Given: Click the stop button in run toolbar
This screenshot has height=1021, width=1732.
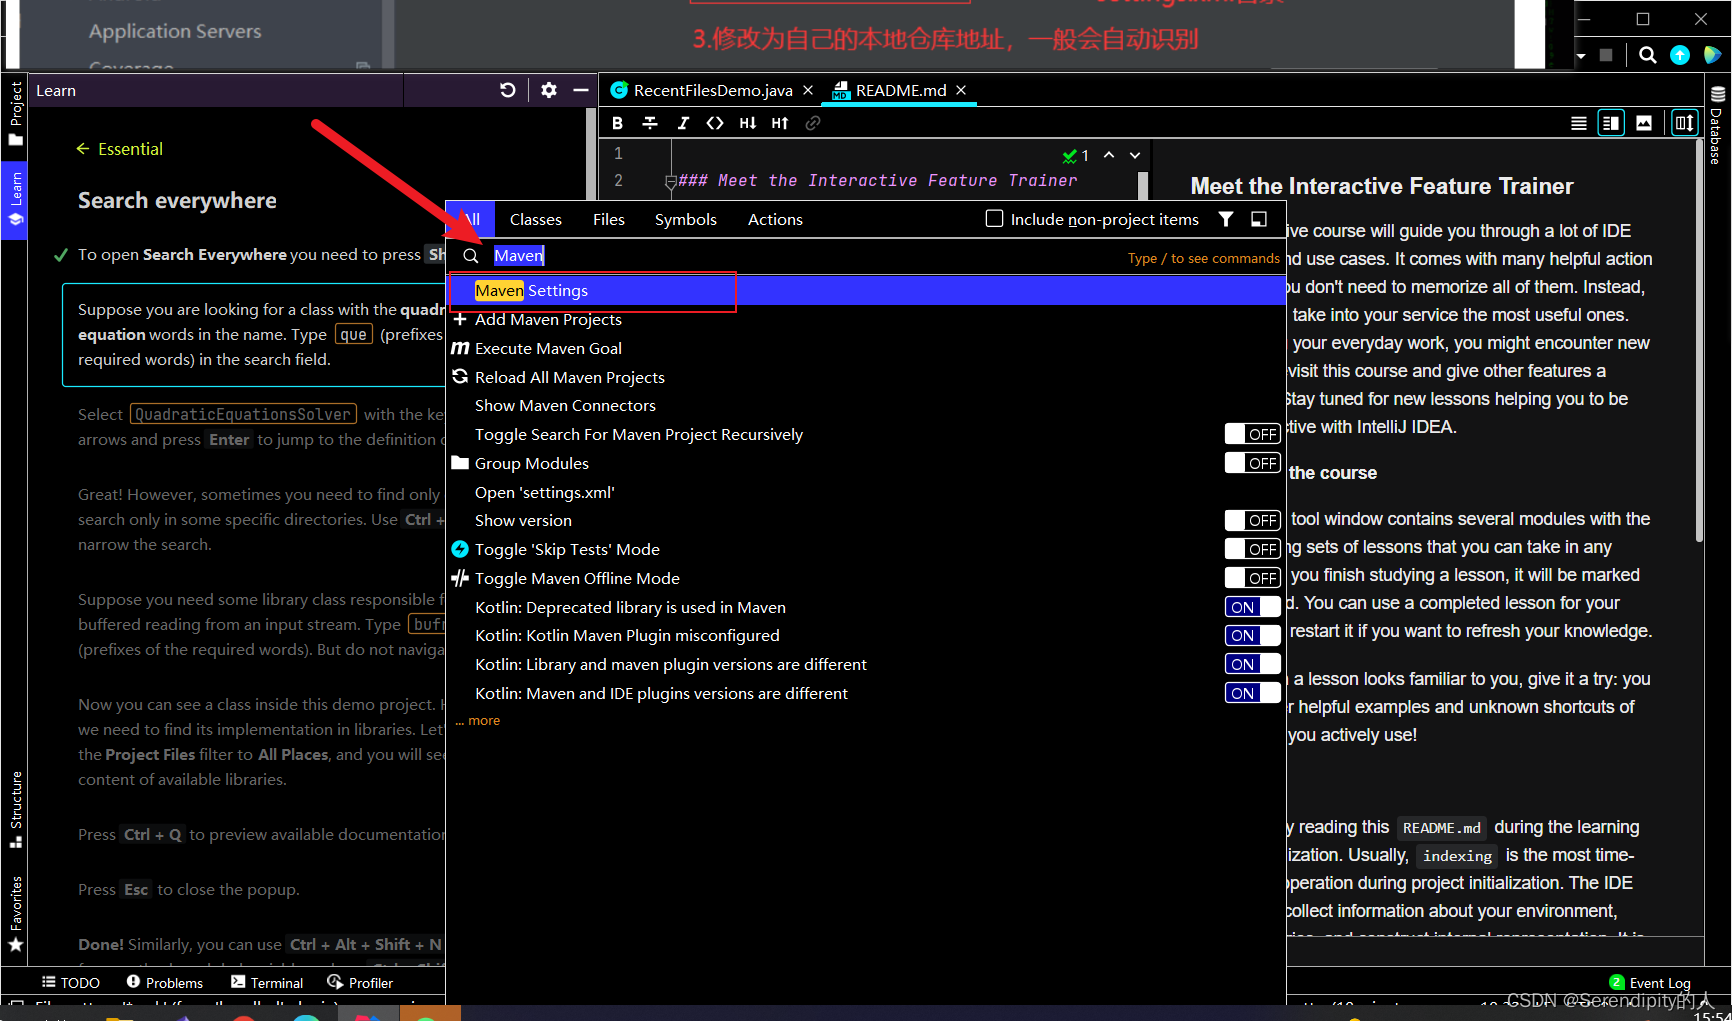Looking at the screenshot, I should point(1606,55).
